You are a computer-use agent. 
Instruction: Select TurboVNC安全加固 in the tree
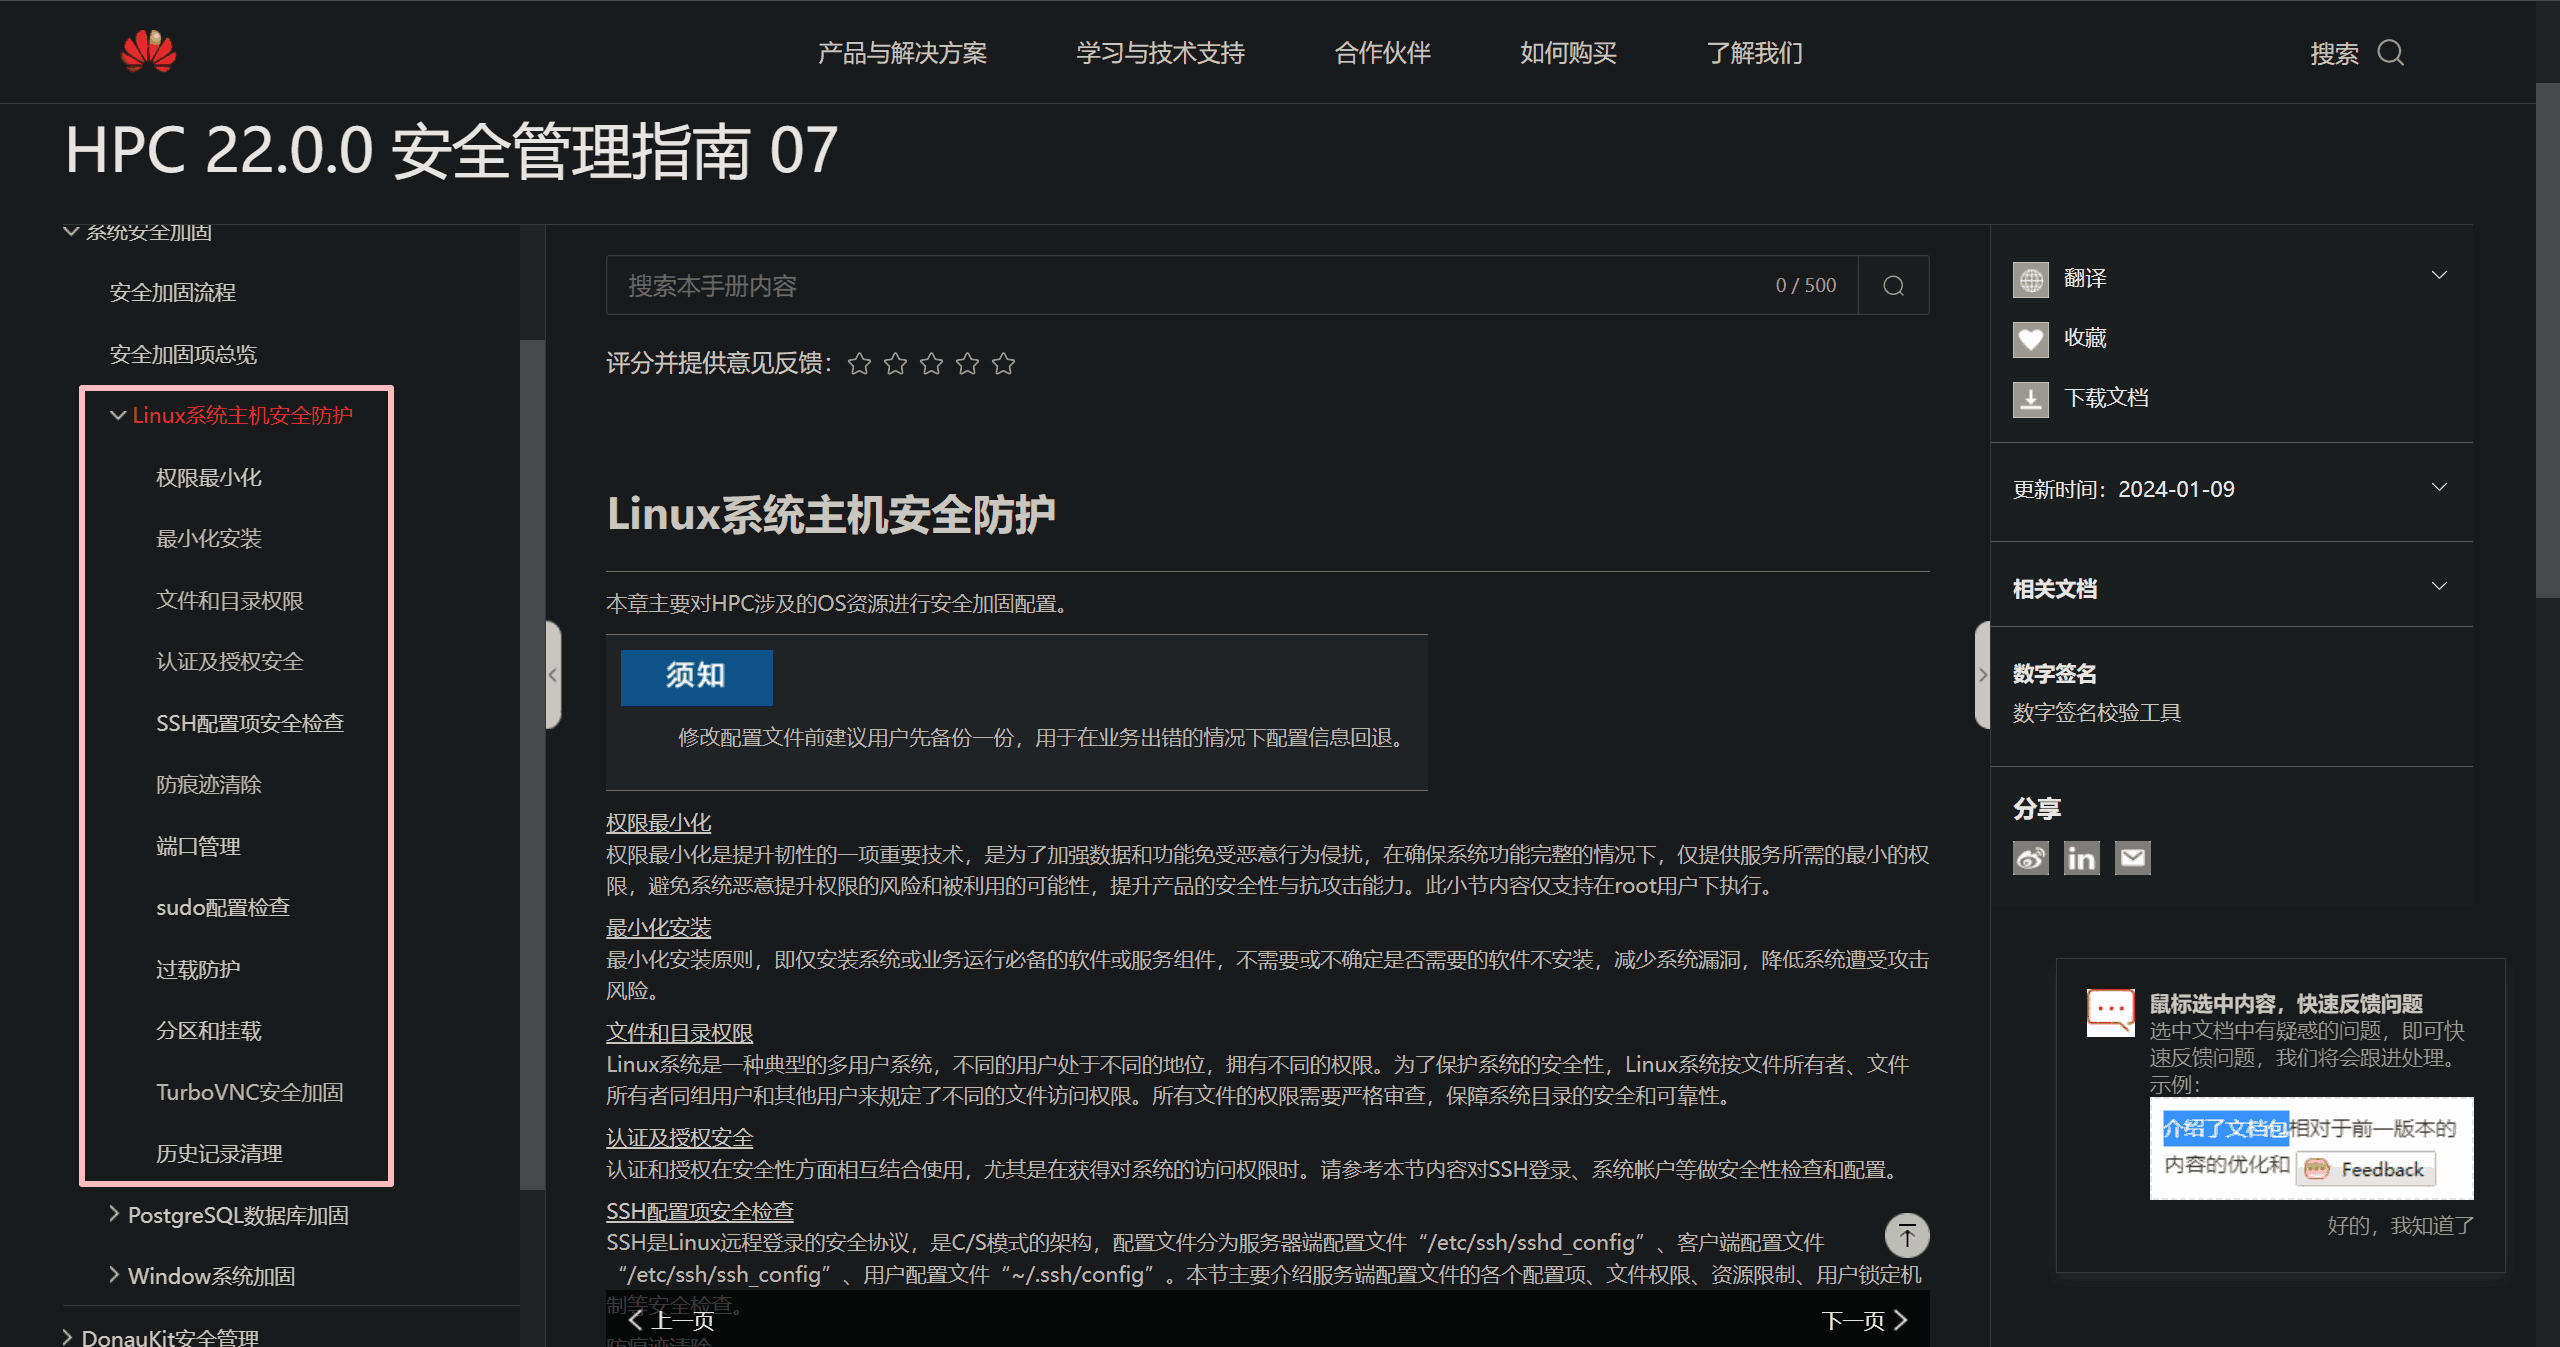click(x=249, y=1092)
